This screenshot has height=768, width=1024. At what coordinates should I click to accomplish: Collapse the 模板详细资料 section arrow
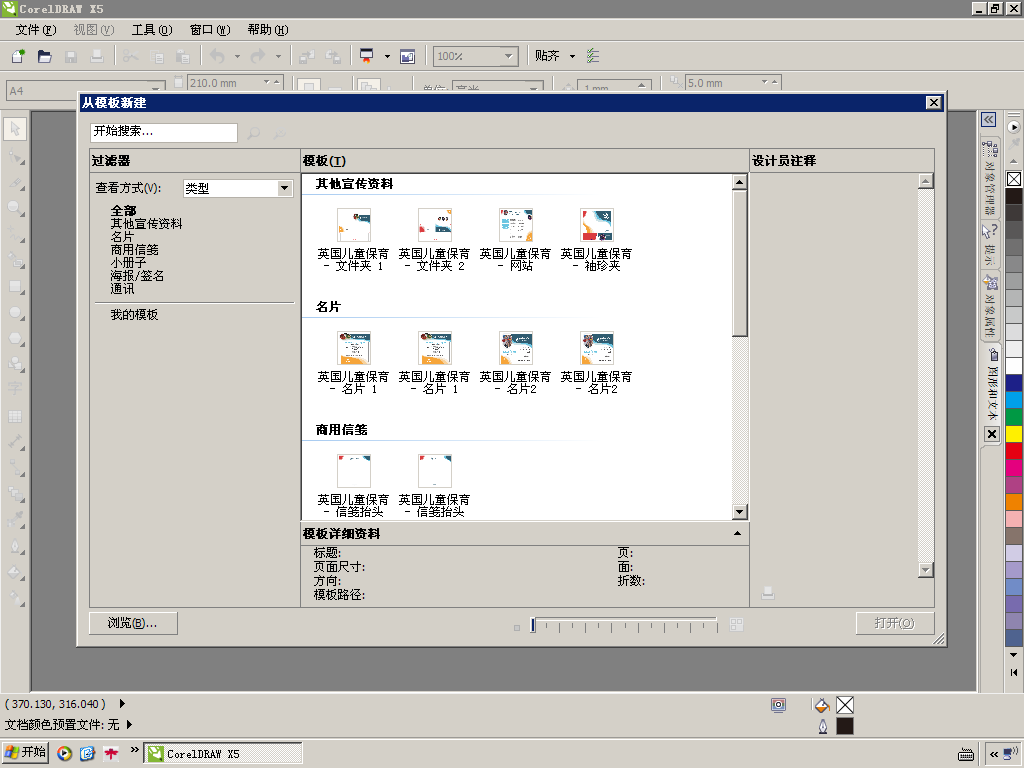(737, 534)
